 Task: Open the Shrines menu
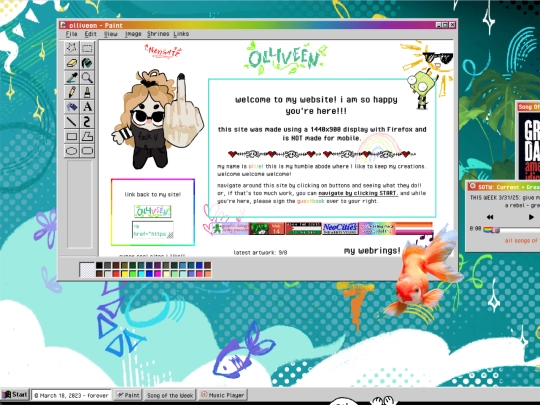pyautogui.click(x=158, y=34)
